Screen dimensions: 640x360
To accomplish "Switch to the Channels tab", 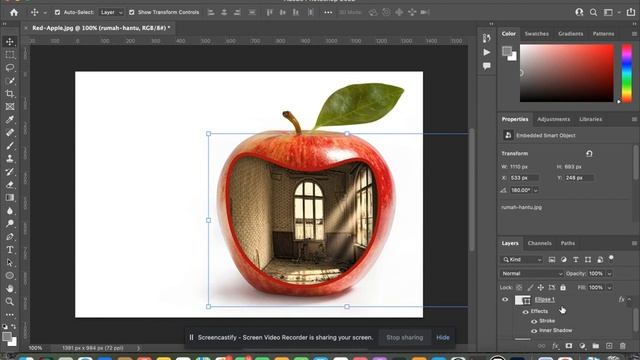I will pos(539,243).
